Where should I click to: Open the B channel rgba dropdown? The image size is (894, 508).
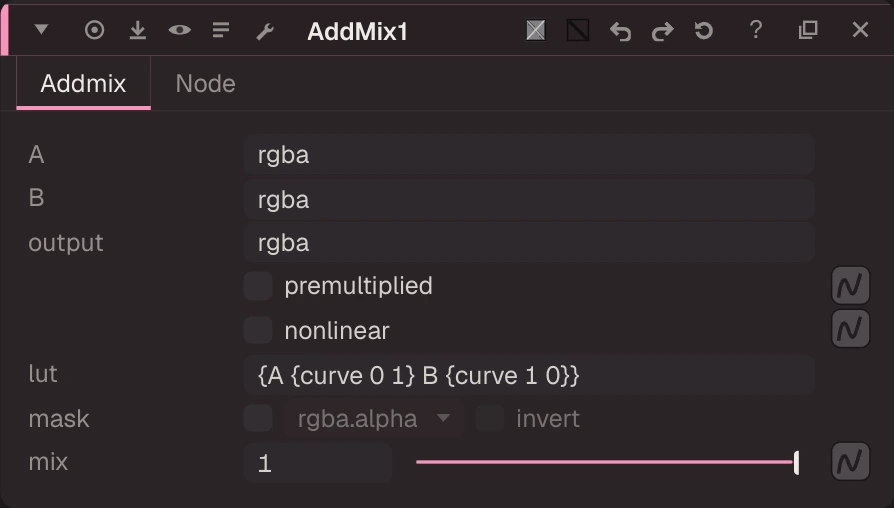click(529, 200)
